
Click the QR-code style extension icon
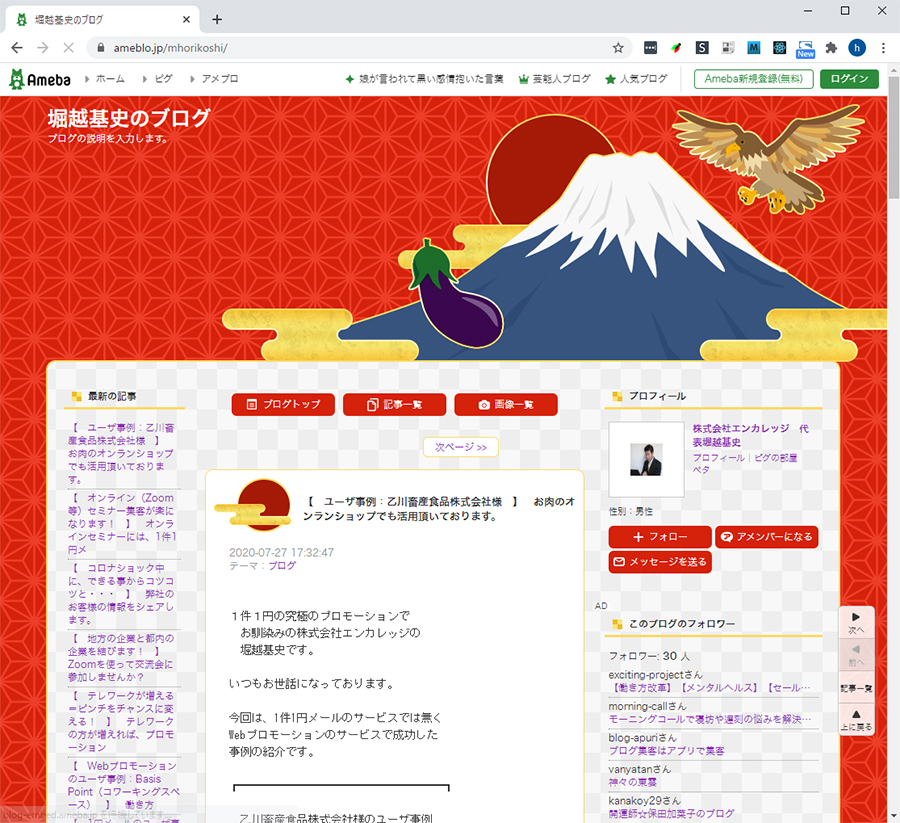click(728, 48)
